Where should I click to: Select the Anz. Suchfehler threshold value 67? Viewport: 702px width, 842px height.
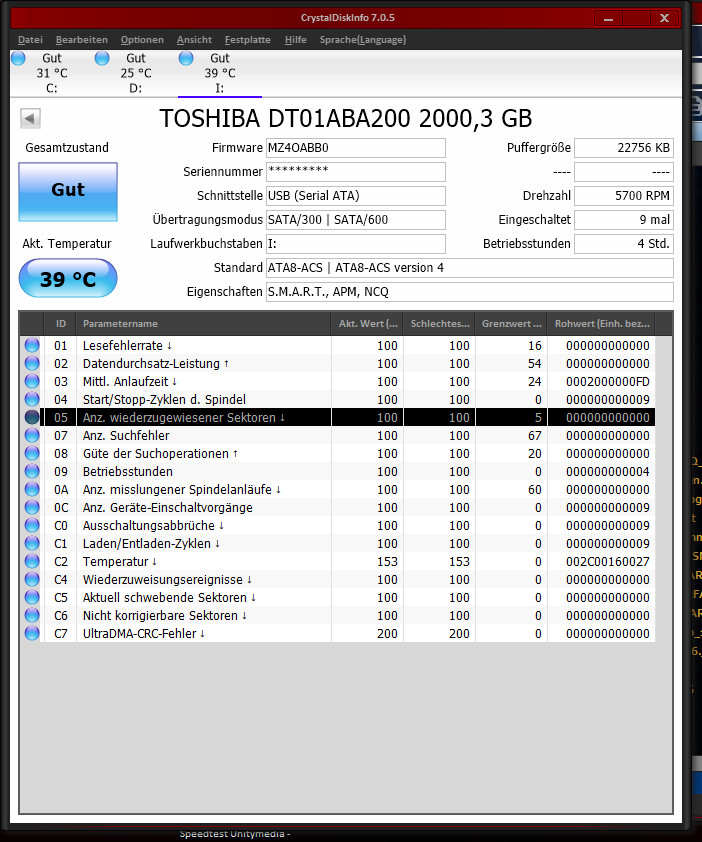pyautogui.click(x=534, y=435)
